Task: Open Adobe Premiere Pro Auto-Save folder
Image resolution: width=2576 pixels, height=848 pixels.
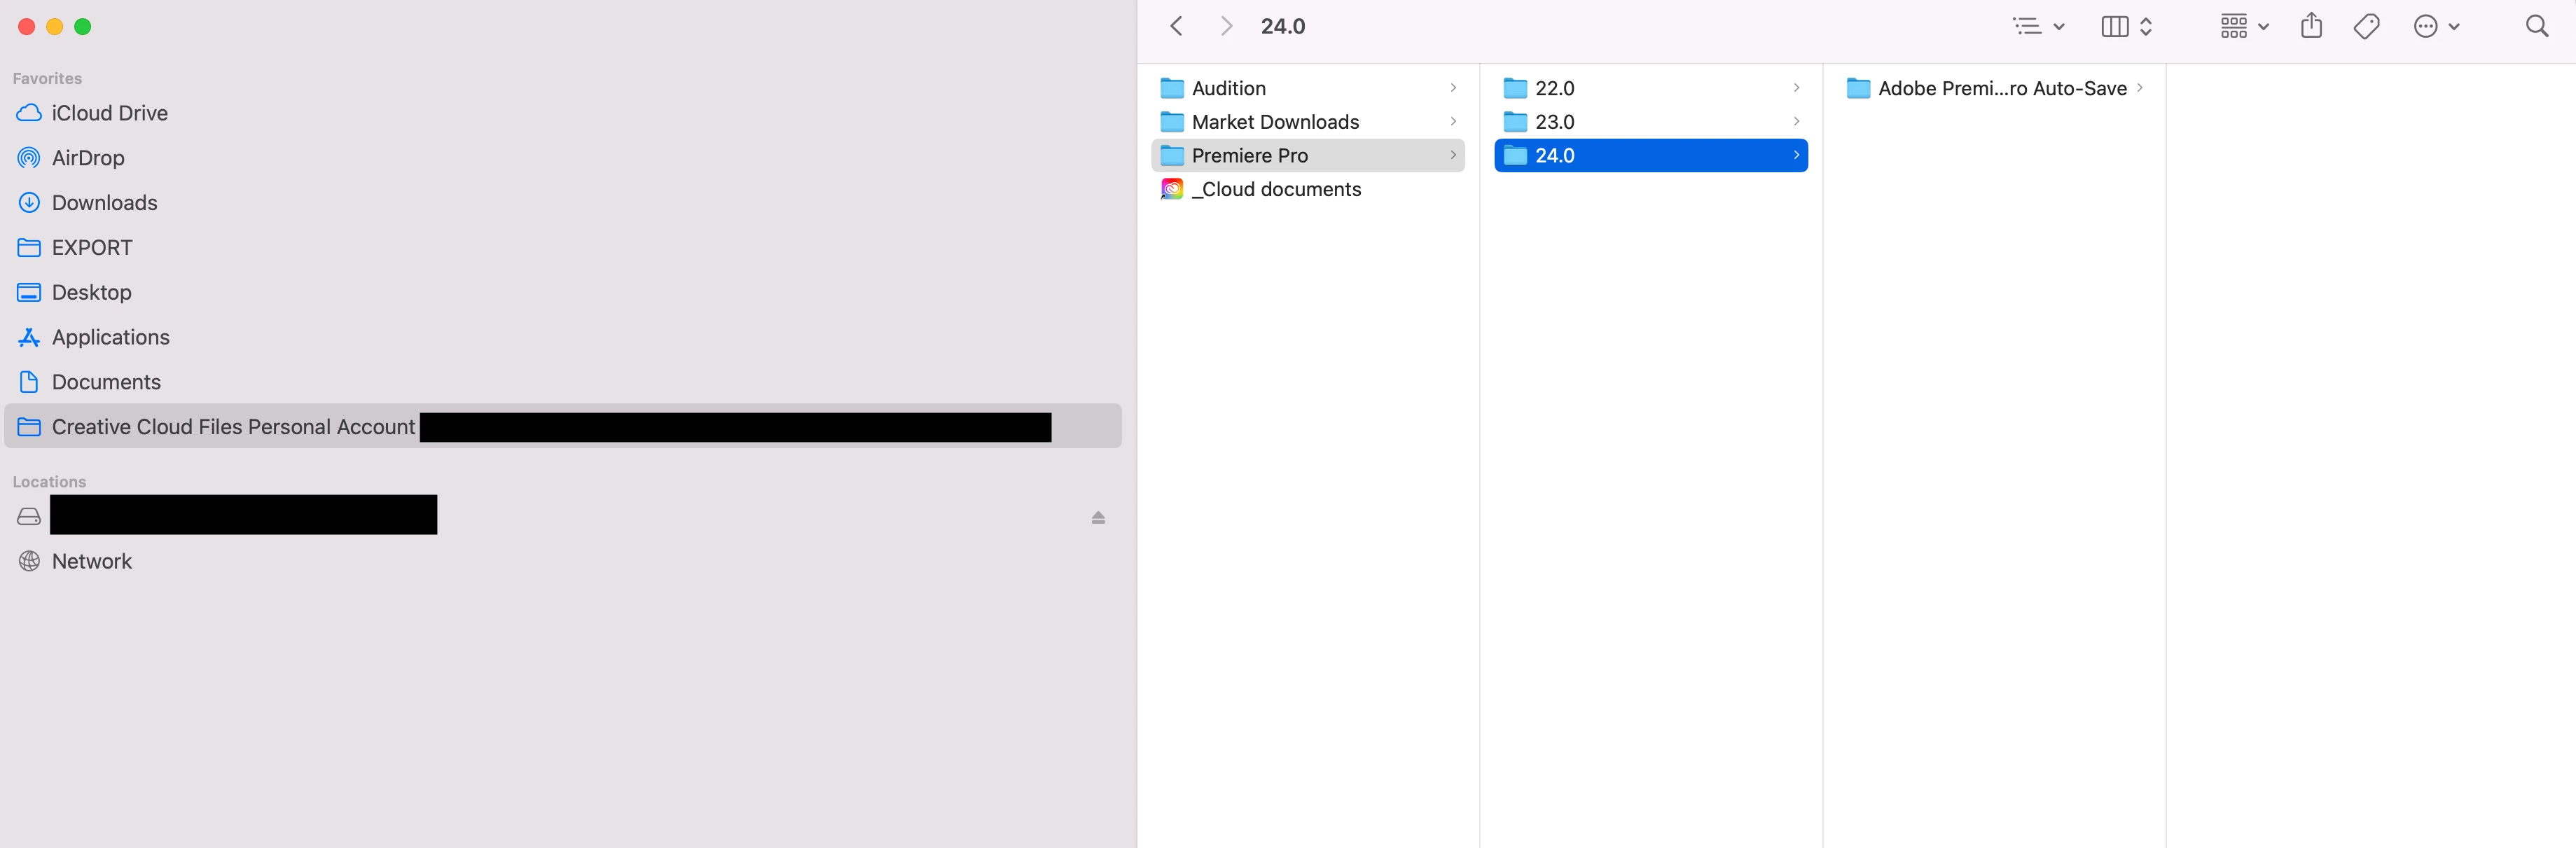Action: [2001, 88]
